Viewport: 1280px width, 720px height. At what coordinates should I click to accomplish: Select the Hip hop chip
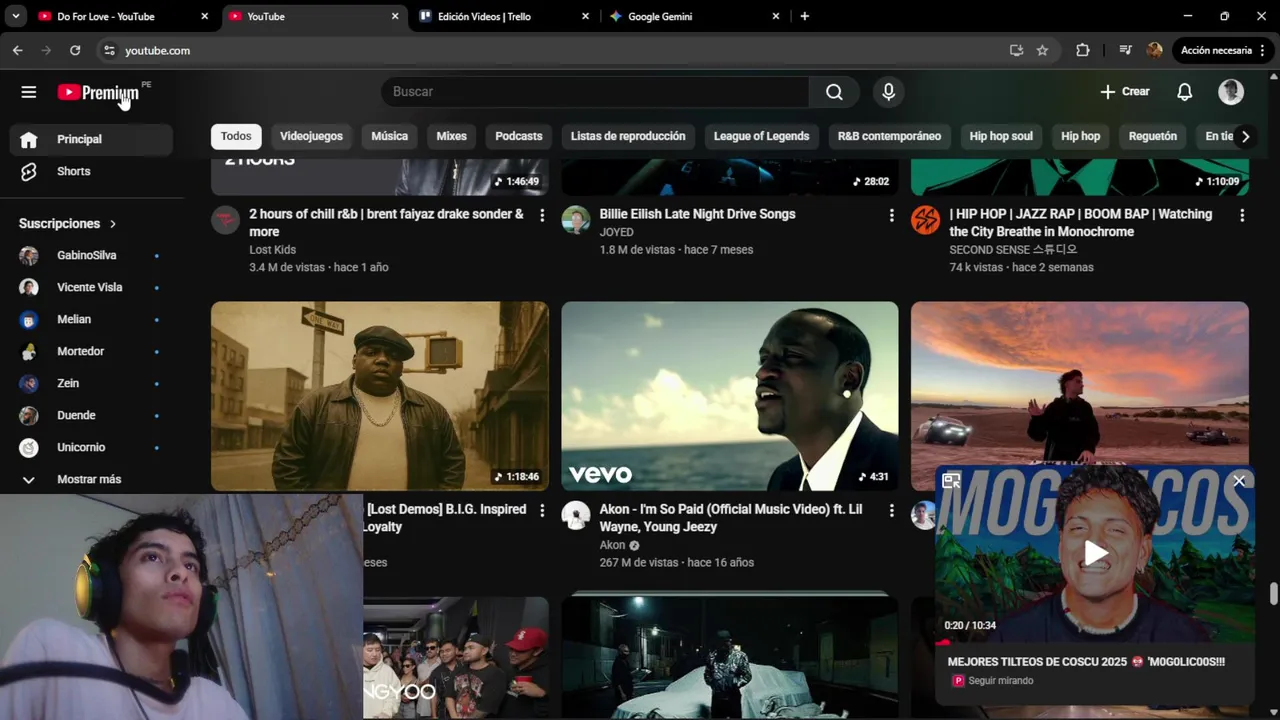(x=1080, y=136)
